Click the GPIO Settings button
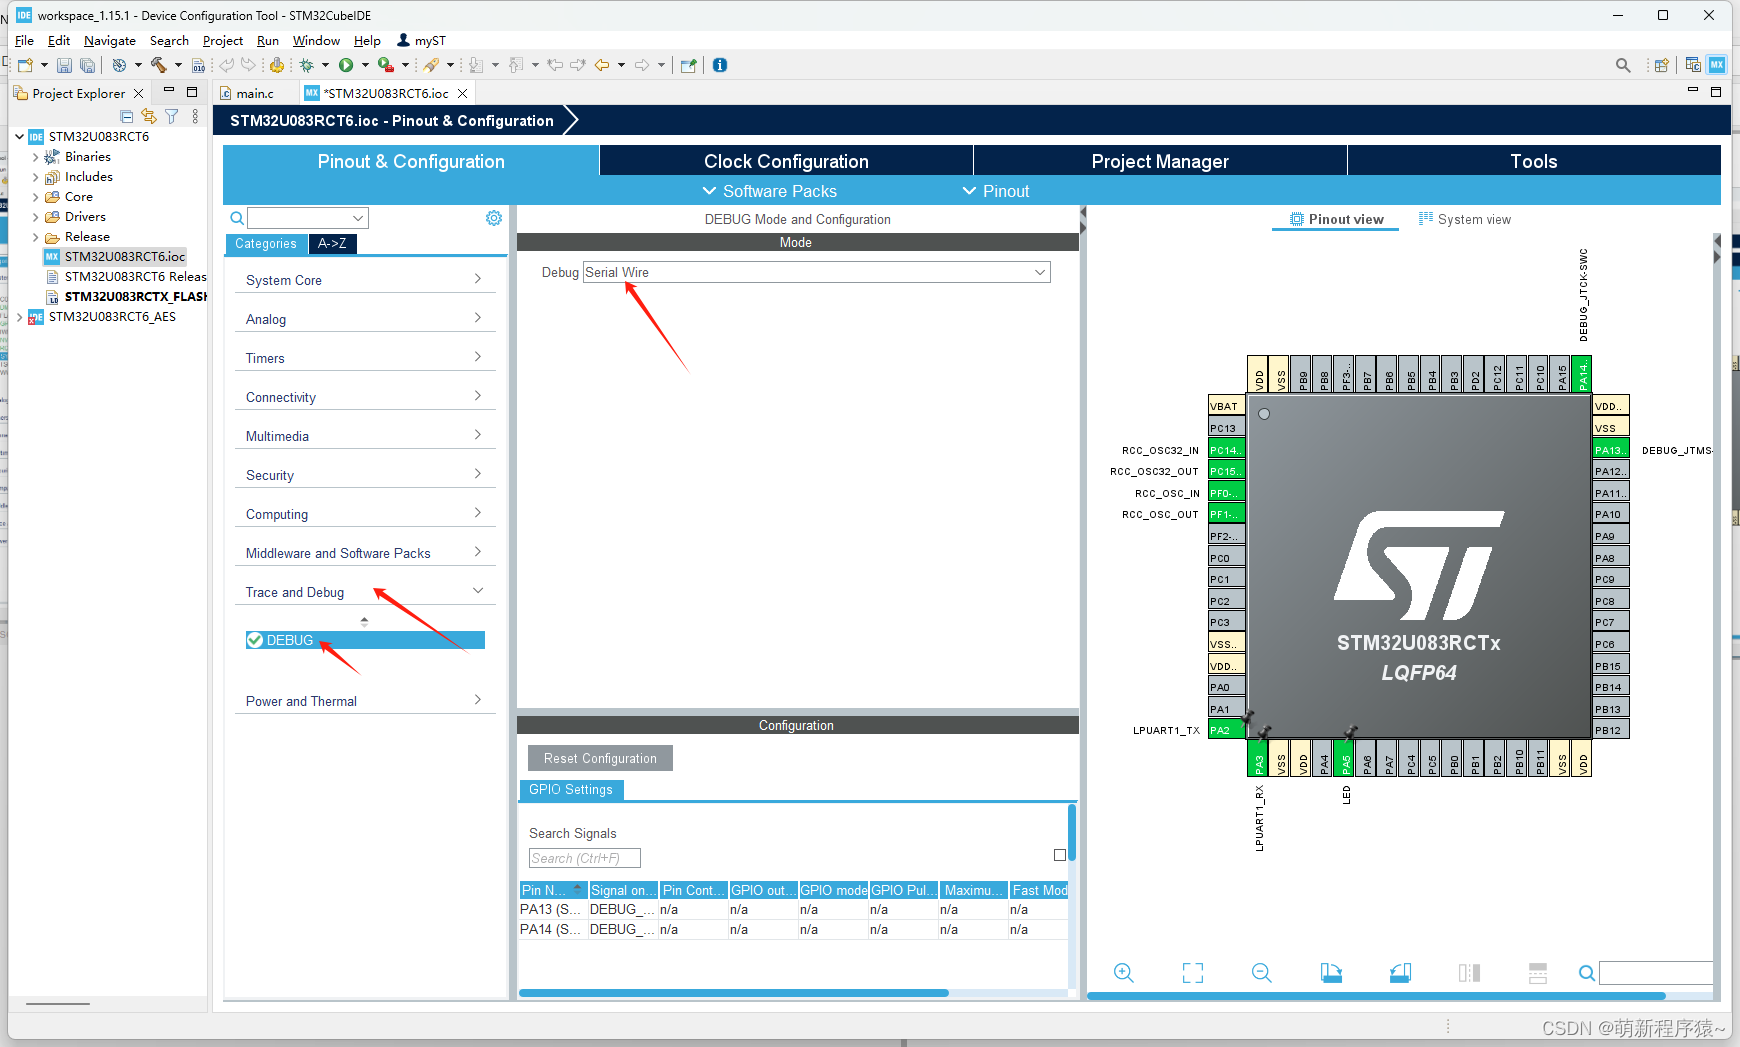 tap(571, 790)
